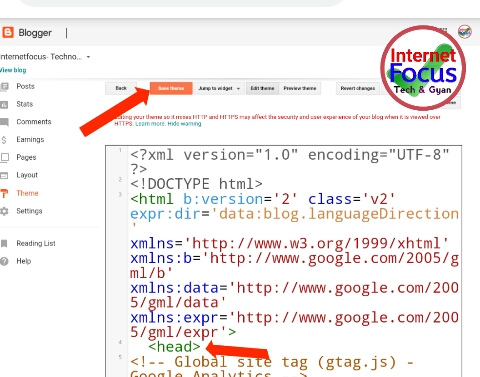Open the user profile avatar
The image size is (480, 377).
click(465, 32)
